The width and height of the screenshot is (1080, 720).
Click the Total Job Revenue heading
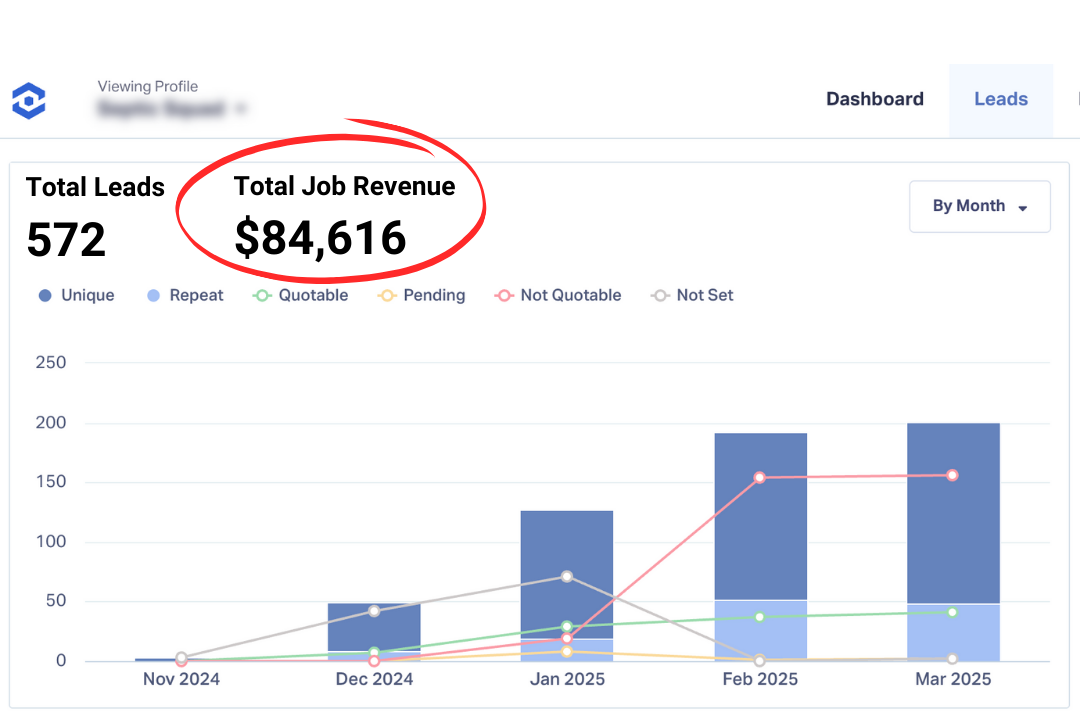[344, 187]
